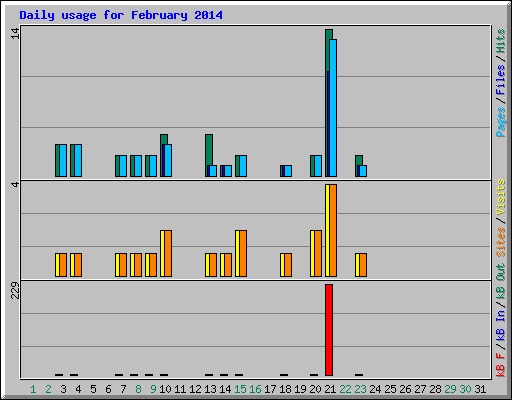This screenshot has height=400, width=512.
Task: Click day '9' on the date axis
Action: [153, 389]
